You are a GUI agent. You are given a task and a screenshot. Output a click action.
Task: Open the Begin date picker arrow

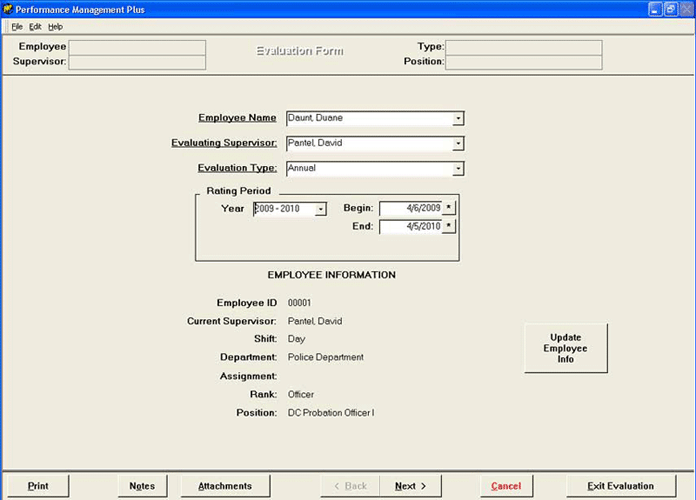[449, 208]
